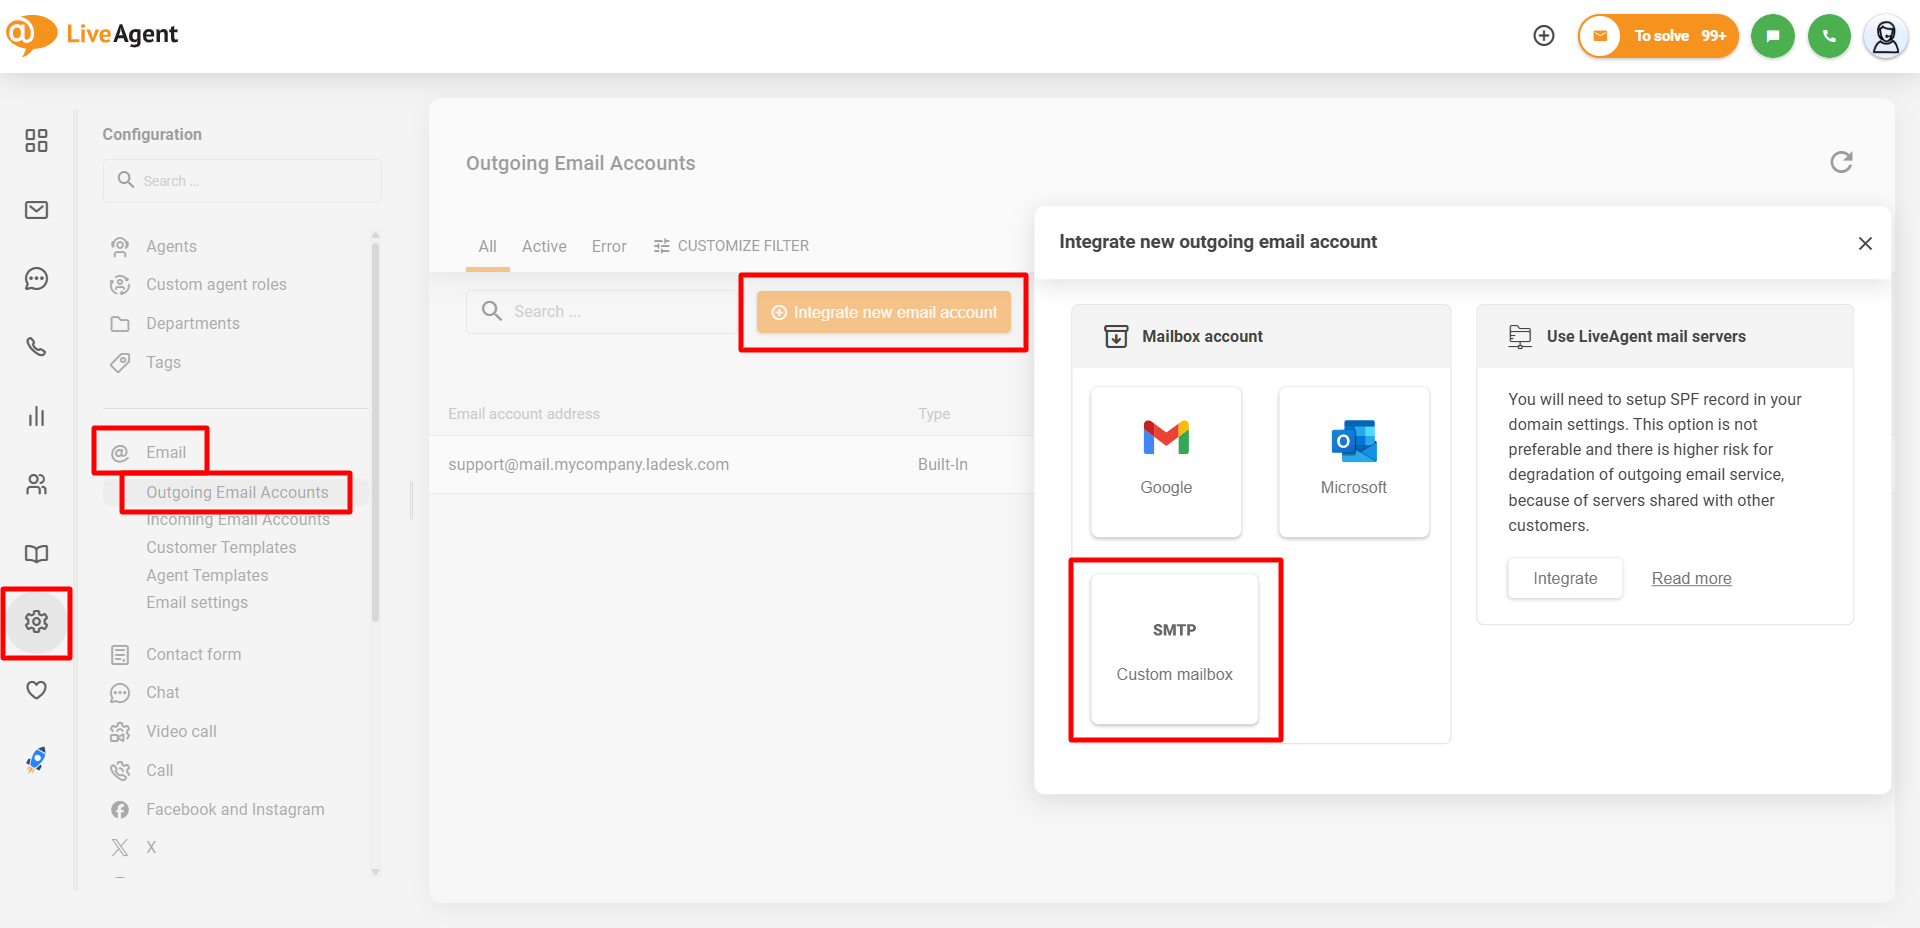Open the Calls phone icon in sidebar
Image resolution: width=1920 pixels, height=928 pixels.
pyautogui.click(x=37, y=347)
